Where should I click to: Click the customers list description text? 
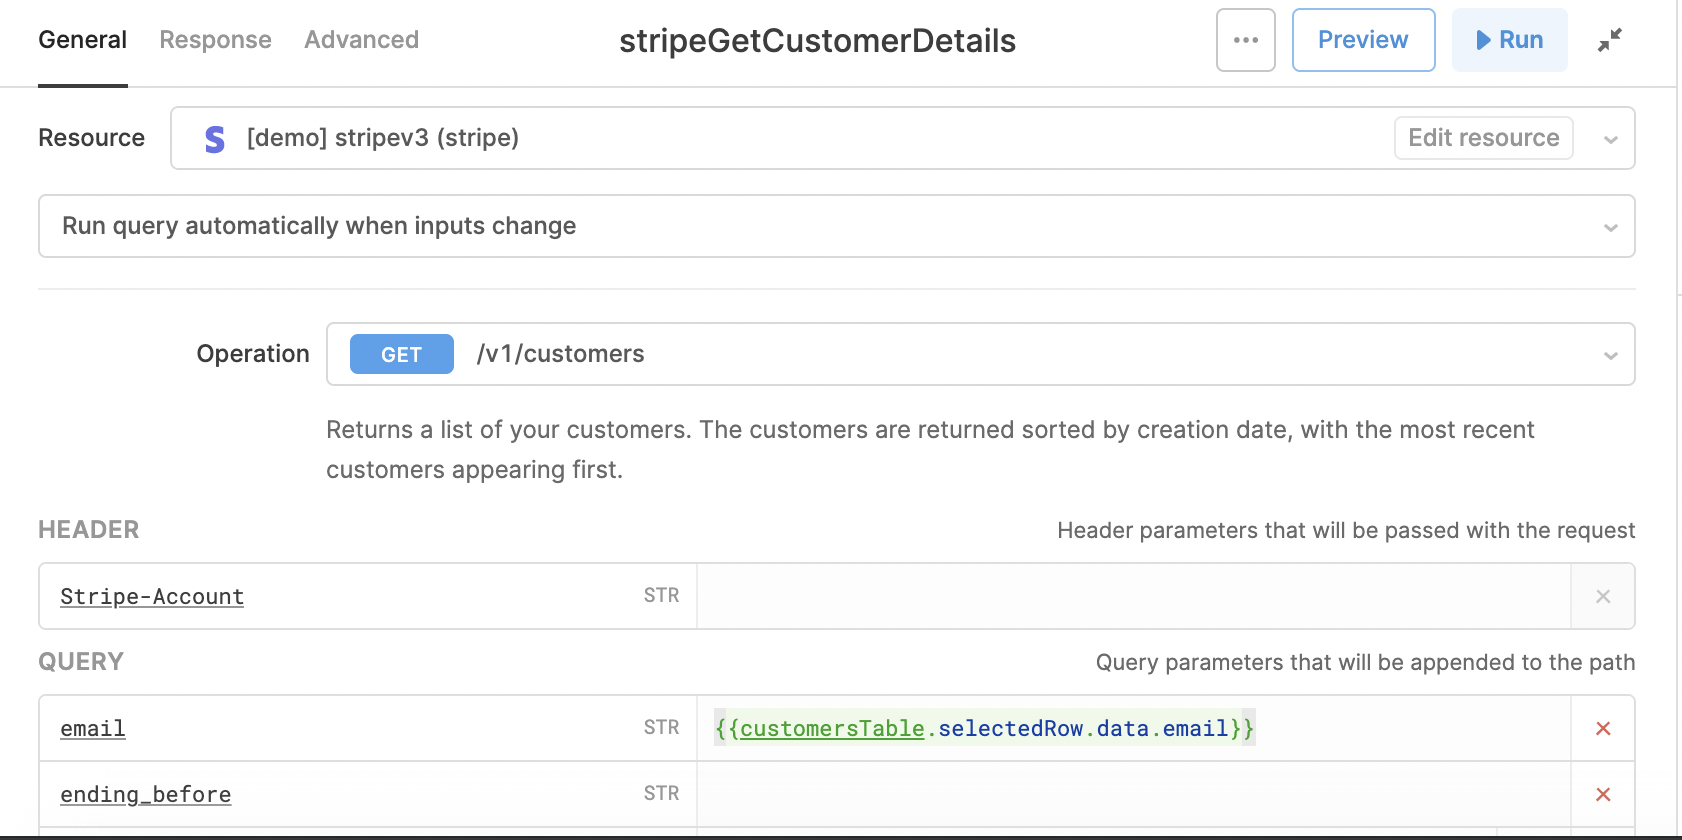pyautogui.click(x=930, y=450)
